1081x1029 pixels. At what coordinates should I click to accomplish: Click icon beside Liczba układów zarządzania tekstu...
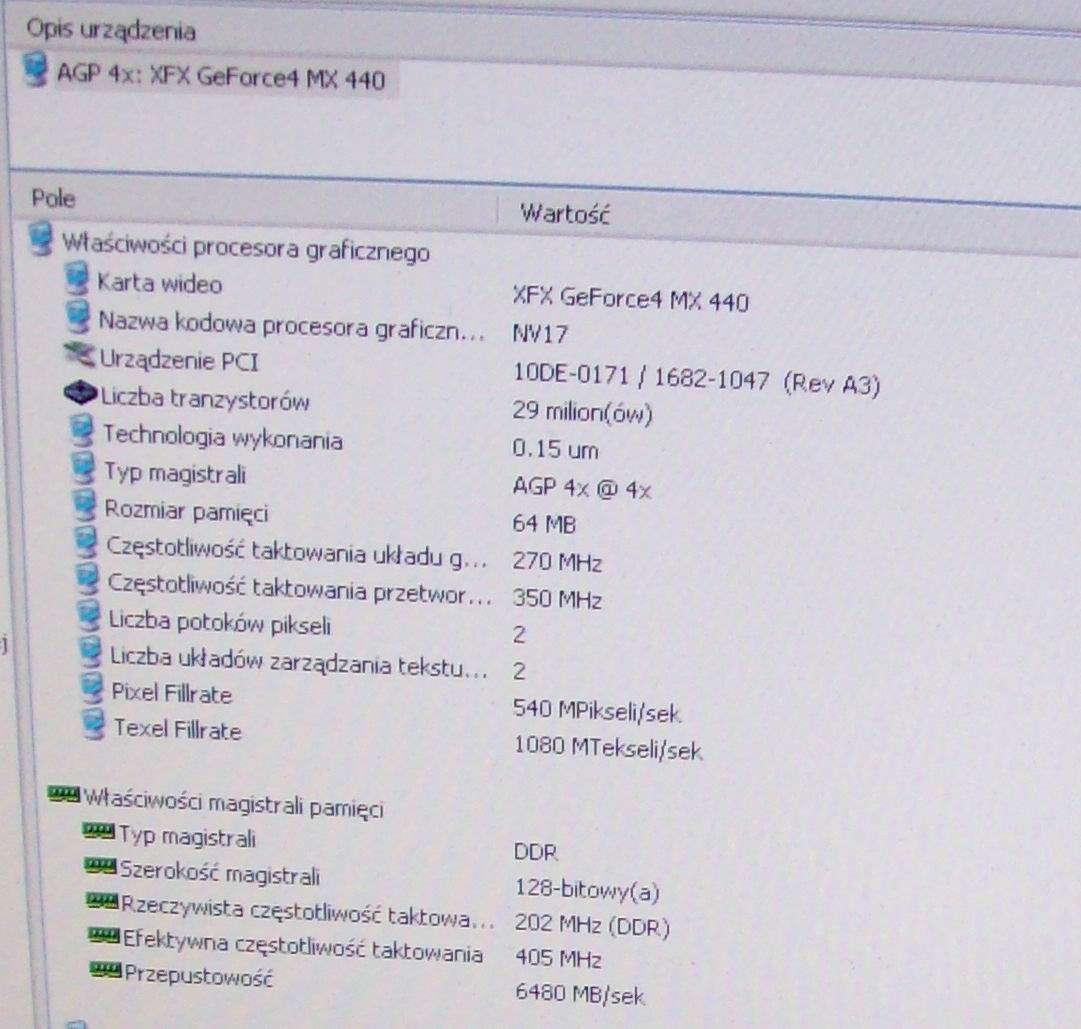[90, 652]
